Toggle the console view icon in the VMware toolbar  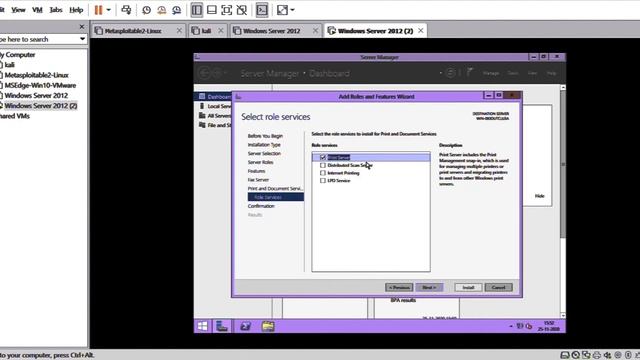(262, 10)
